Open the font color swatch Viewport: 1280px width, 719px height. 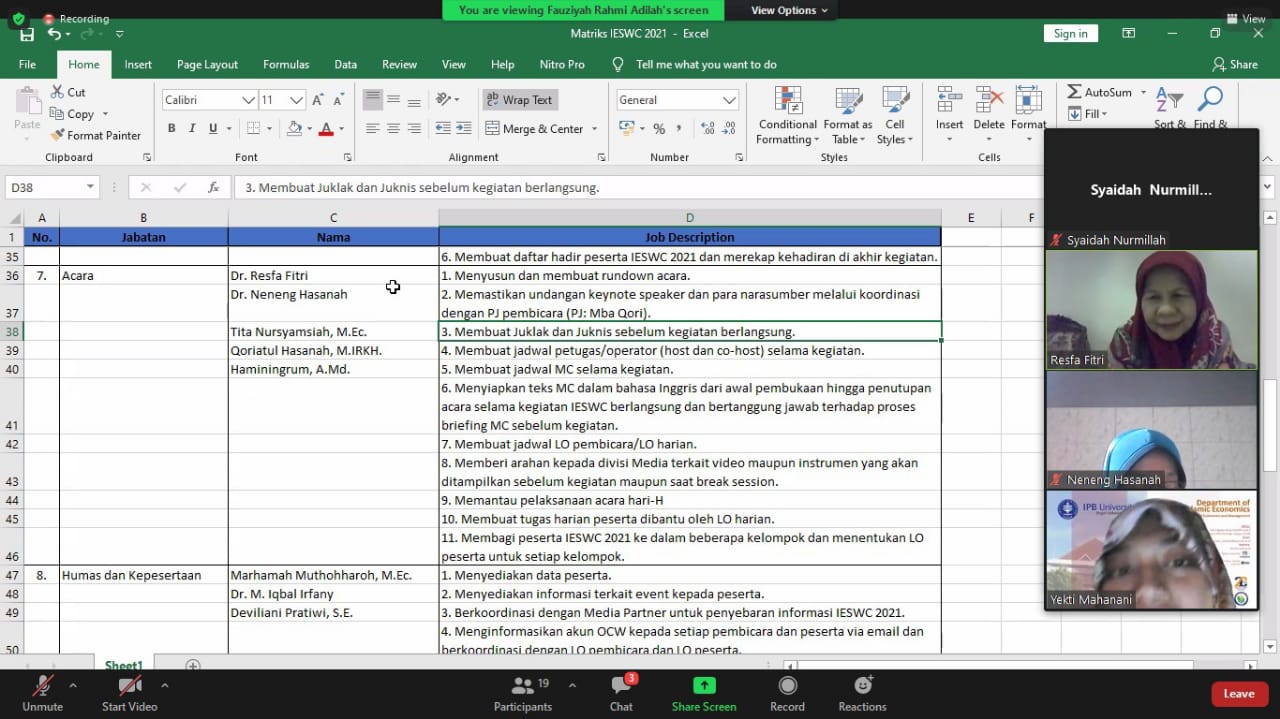point(325,128)
